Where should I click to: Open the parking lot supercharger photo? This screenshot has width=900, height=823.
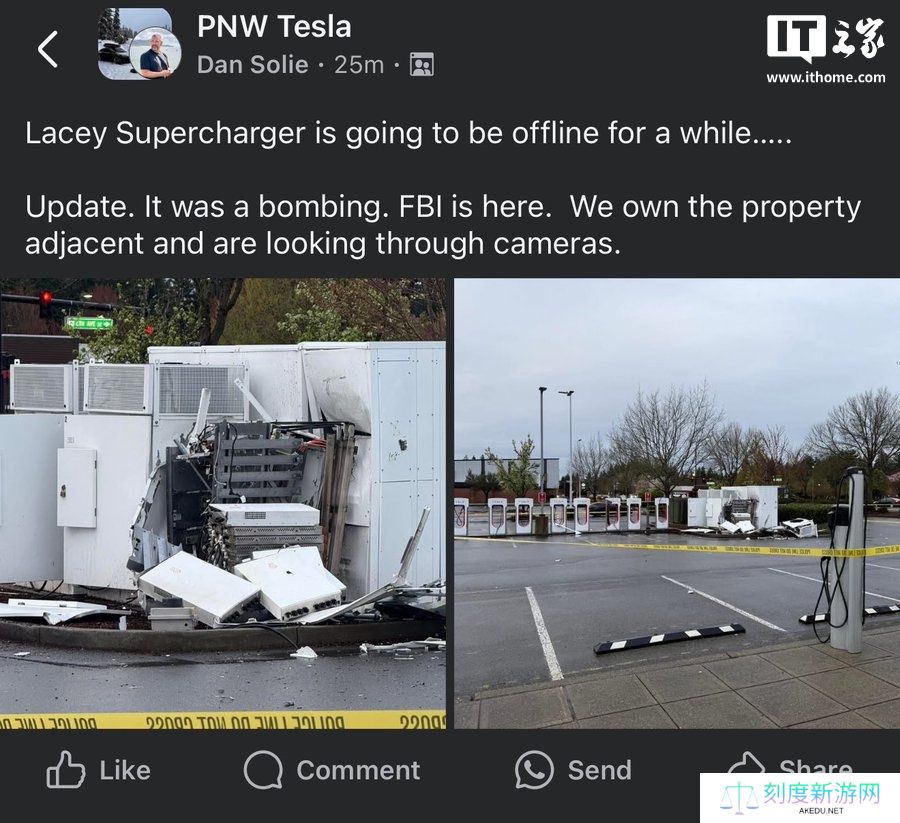(x=677, y=503)
